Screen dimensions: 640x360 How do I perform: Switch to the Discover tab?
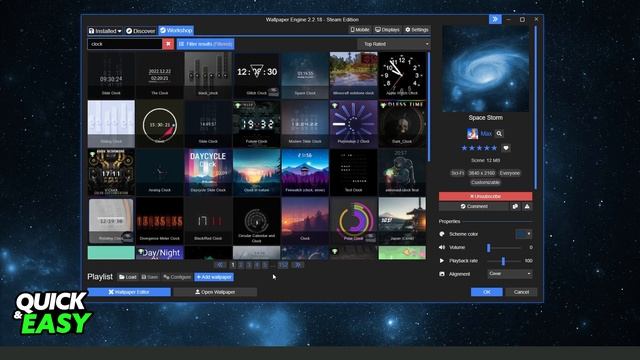click(140, 31)
